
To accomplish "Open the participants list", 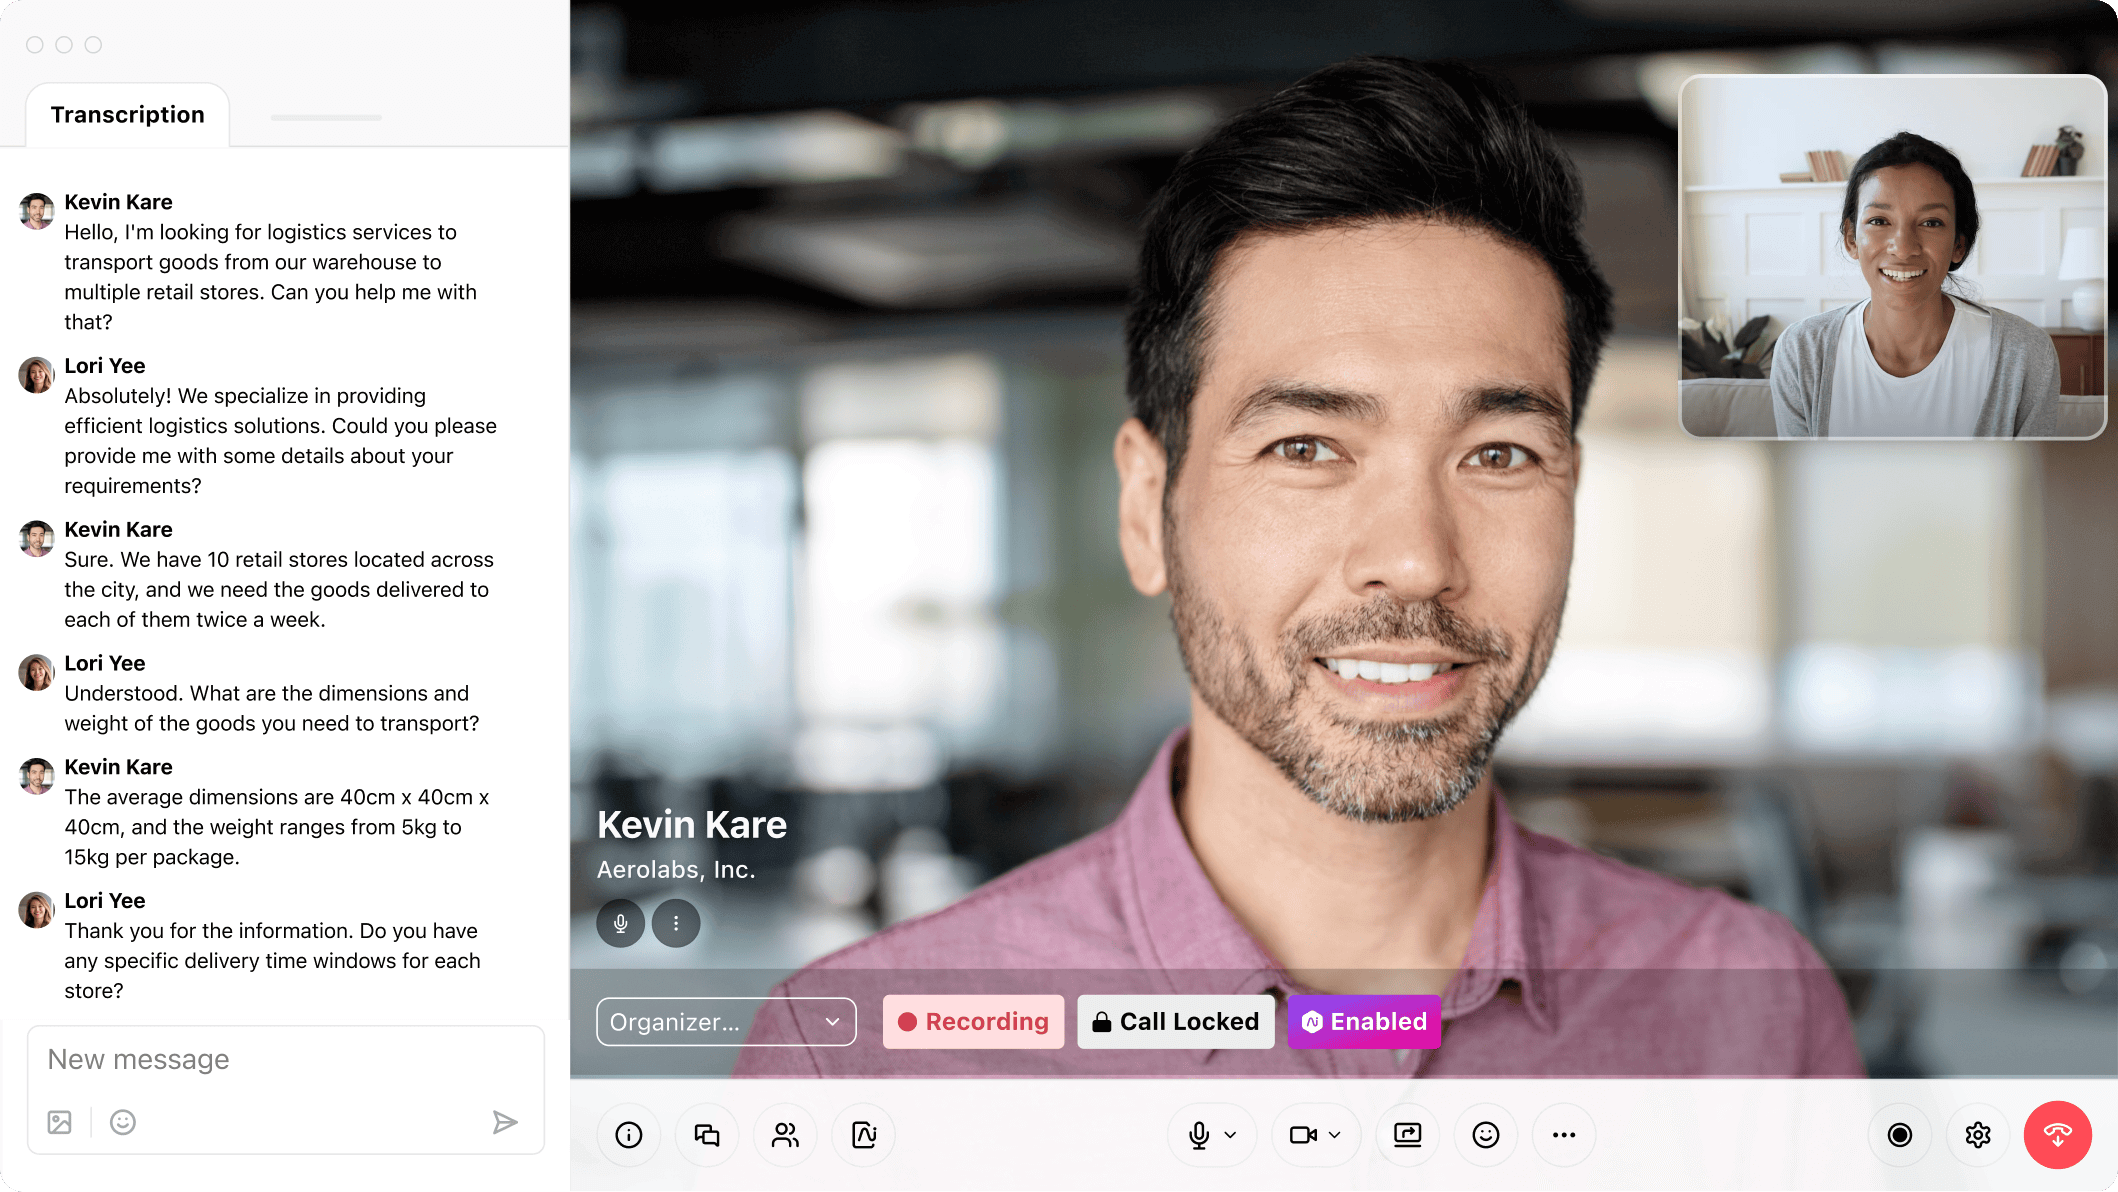I will coord(785,1135).
